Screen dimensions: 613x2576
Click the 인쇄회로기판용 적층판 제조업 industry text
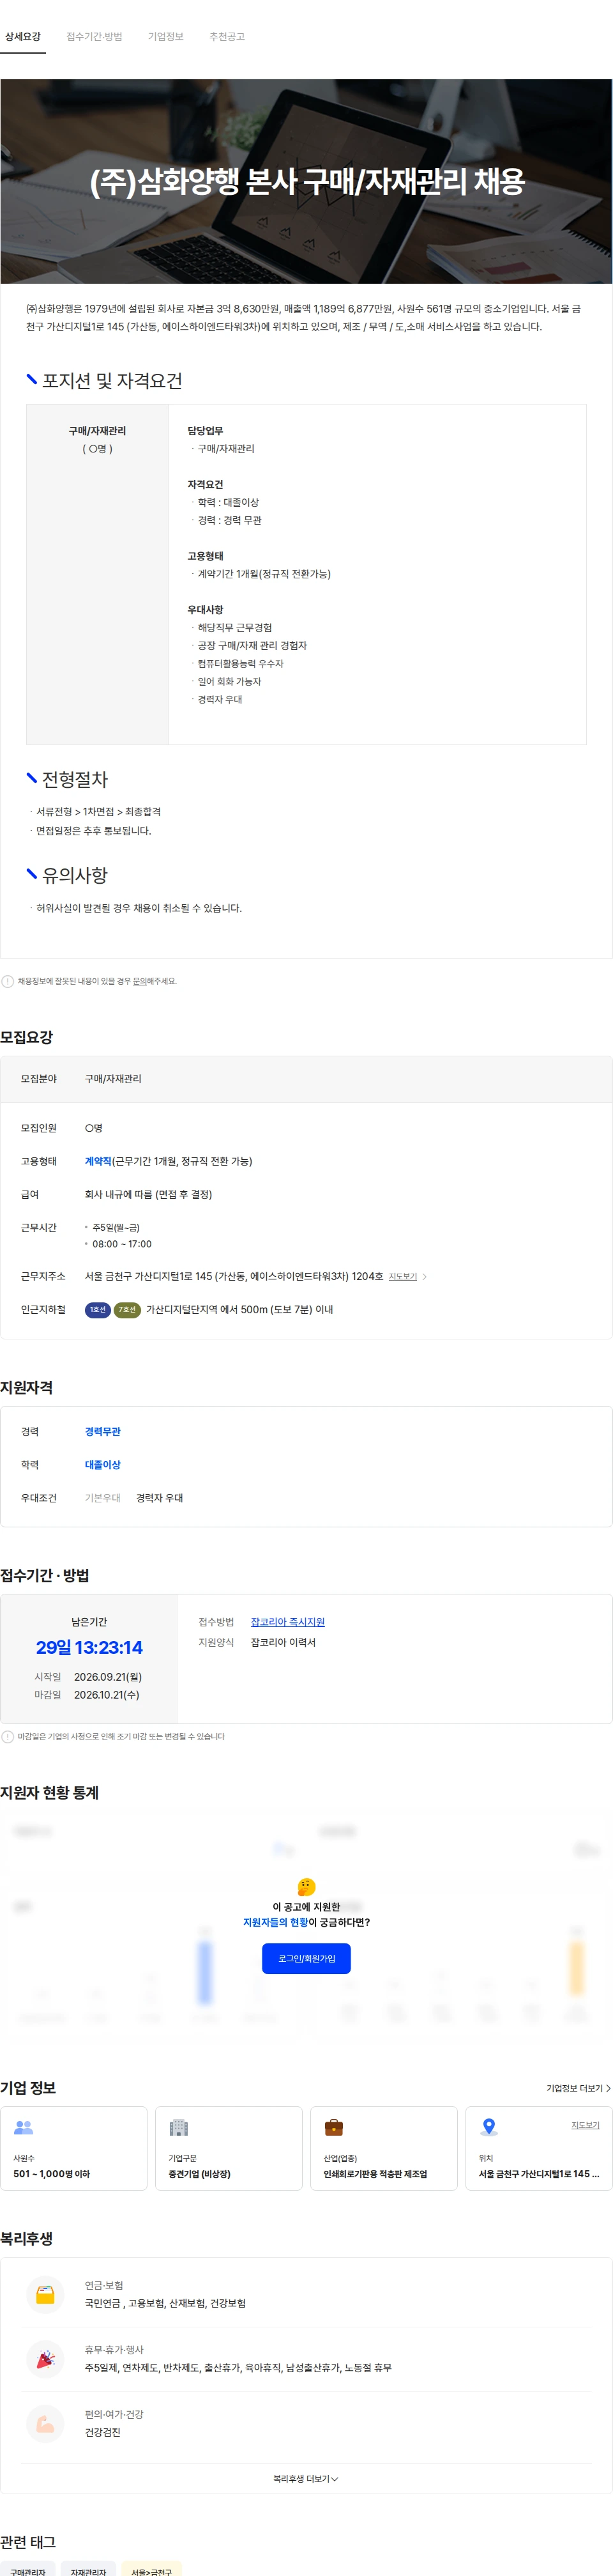point(375,2174)
